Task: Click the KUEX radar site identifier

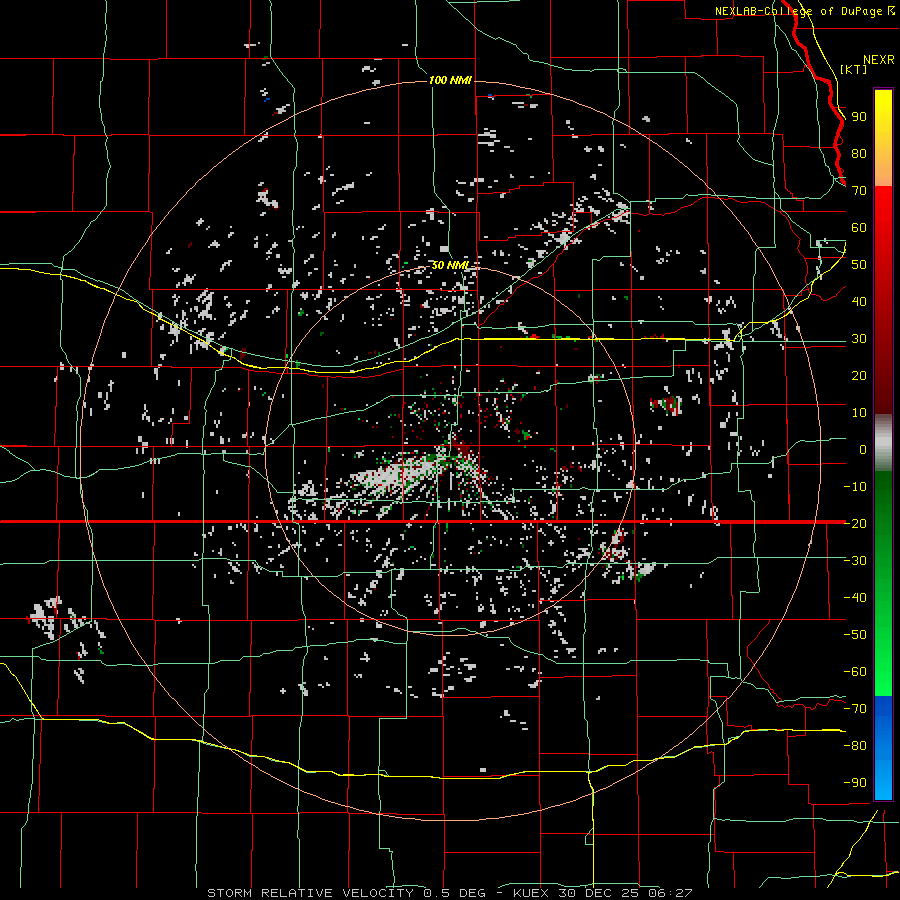Action: click(531, 893)
